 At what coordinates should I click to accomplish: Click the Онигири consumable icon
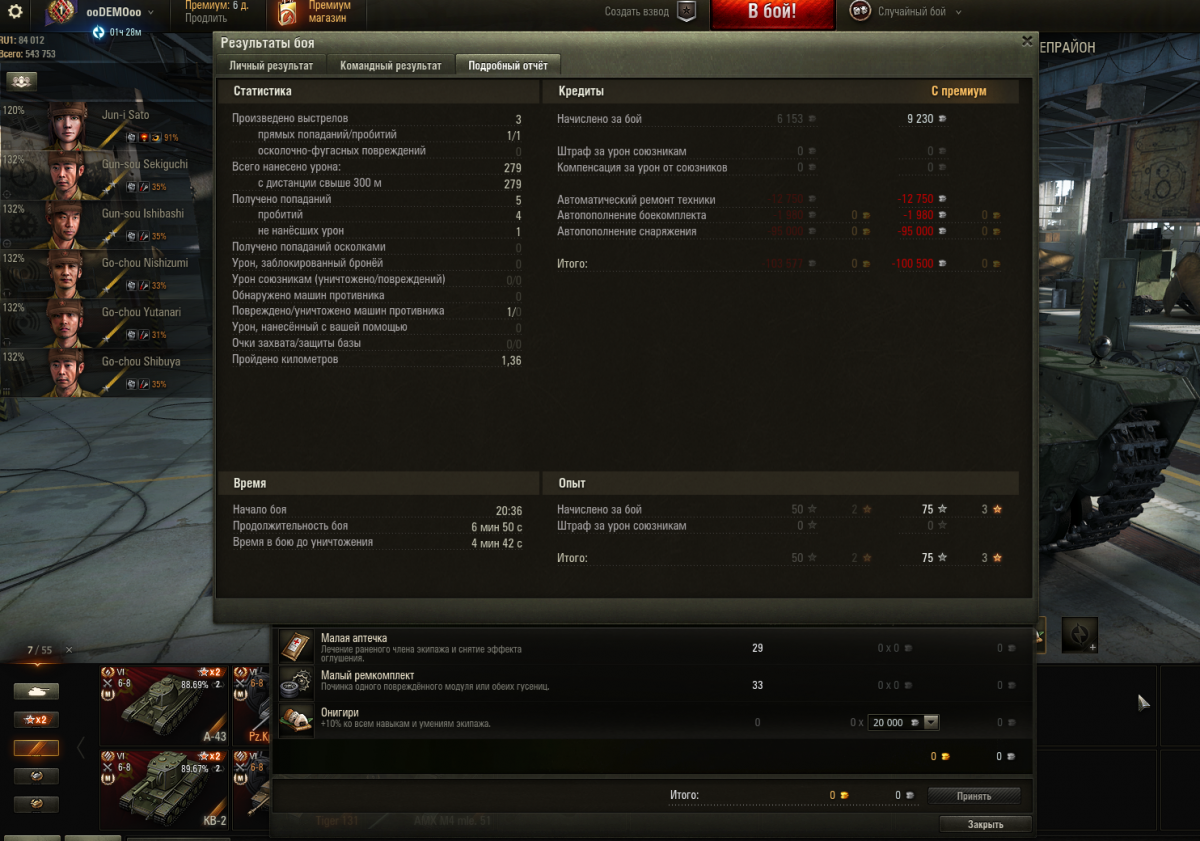297,721
